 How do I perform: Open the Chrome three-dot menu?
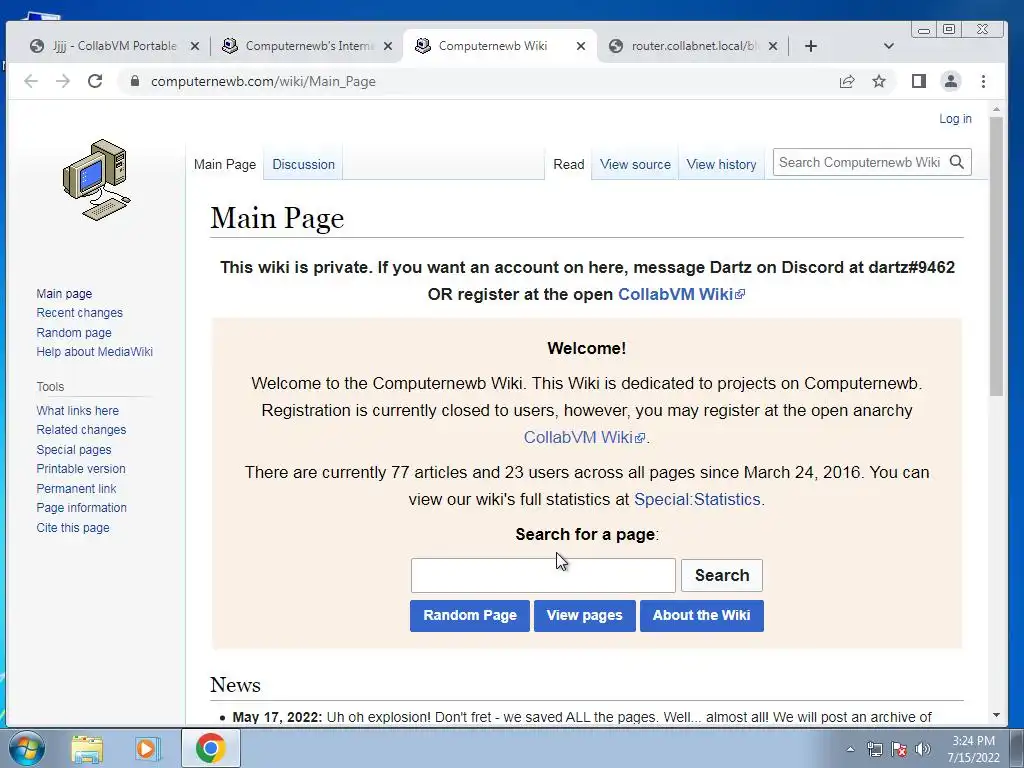point(984,81)
